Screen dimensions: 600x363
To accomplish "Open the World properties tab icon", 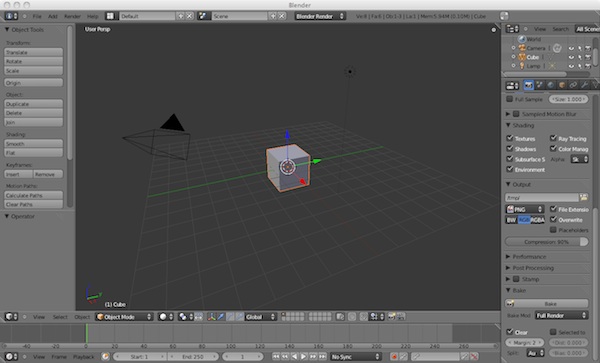I will [551, 85].
